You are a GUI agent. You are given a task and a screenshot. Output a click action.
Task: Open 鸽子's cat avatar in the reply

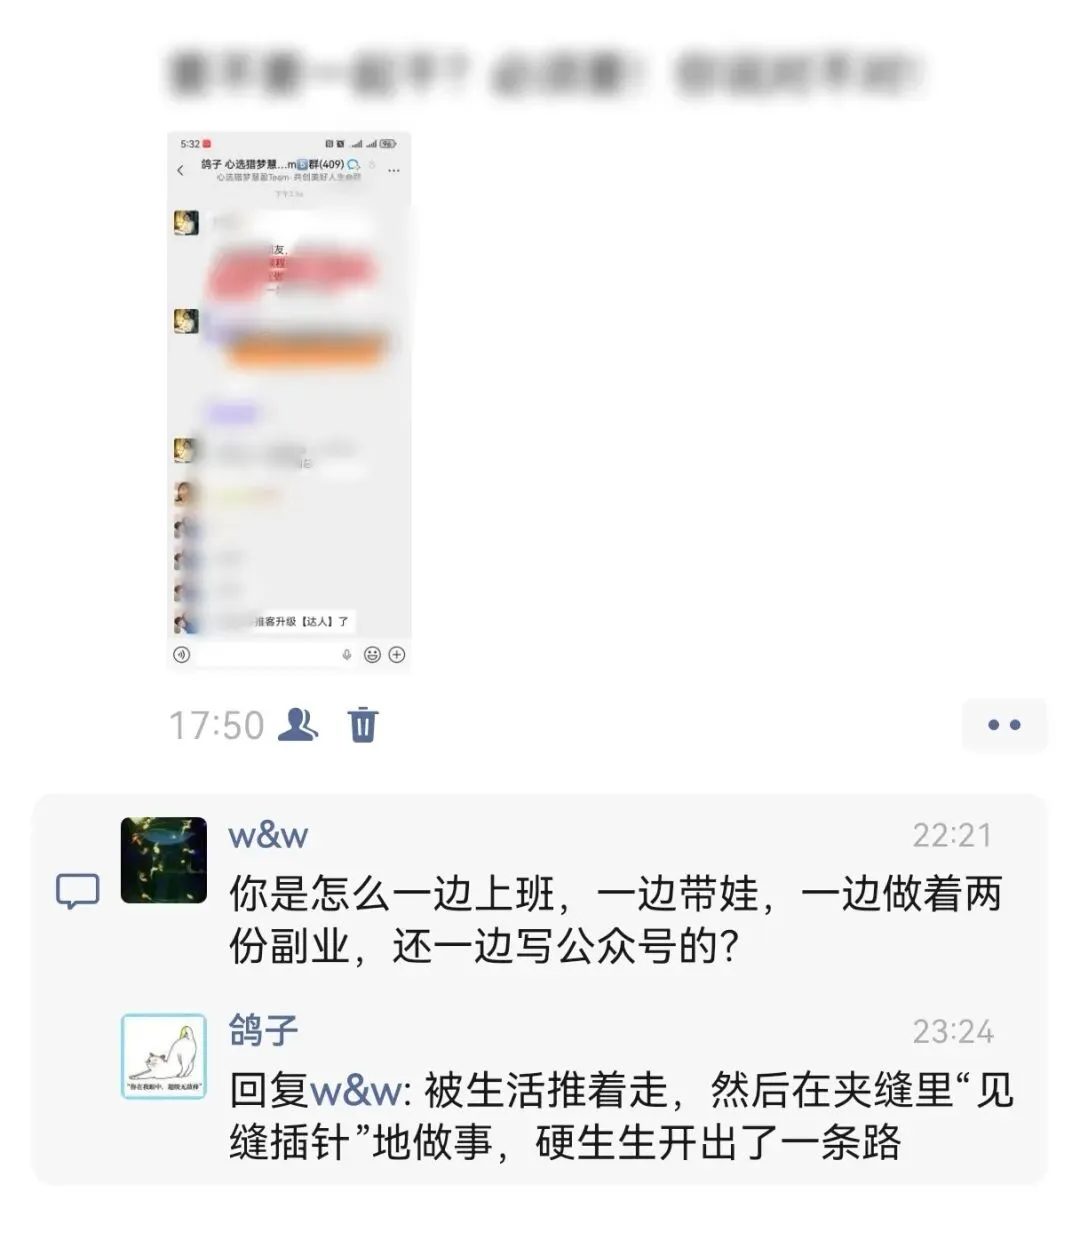pos(164,1056)
